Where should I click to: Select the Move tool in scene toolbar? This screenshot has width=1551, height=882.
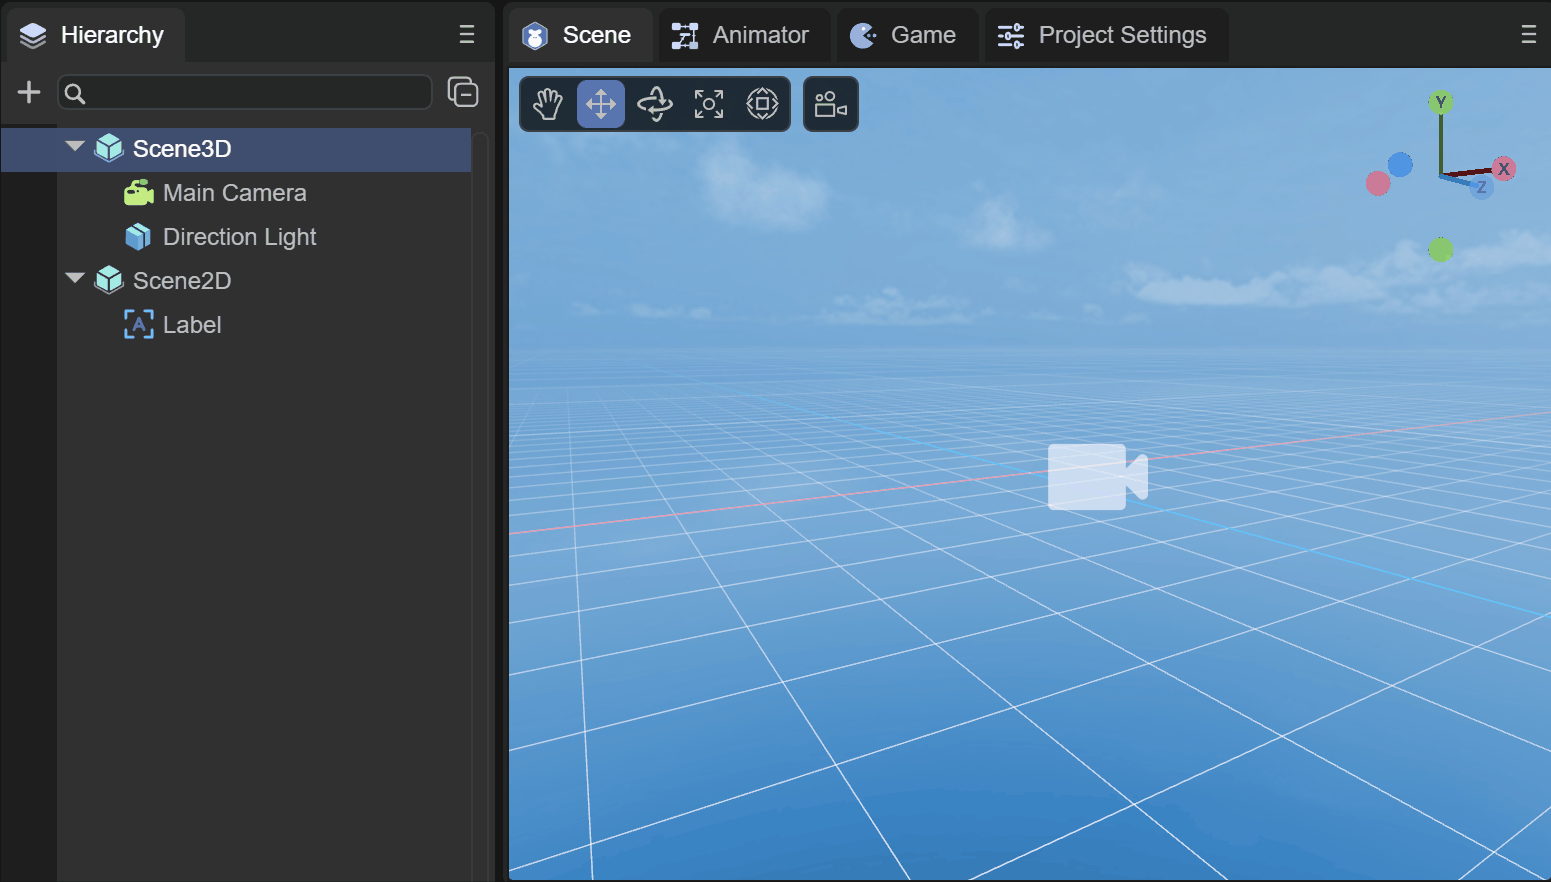601,104
